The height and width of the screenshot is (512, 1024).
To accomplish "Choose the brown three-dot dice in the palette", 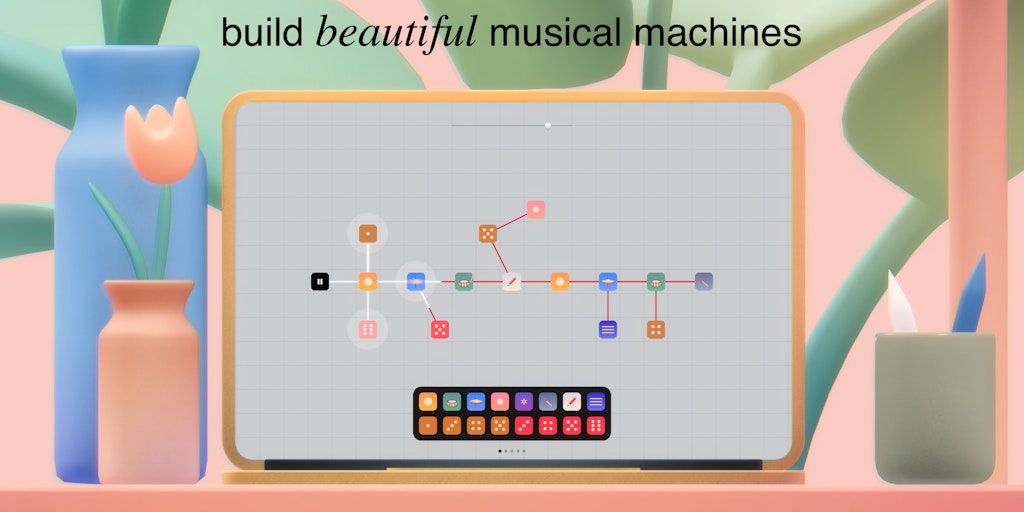I will click(452, 426).
